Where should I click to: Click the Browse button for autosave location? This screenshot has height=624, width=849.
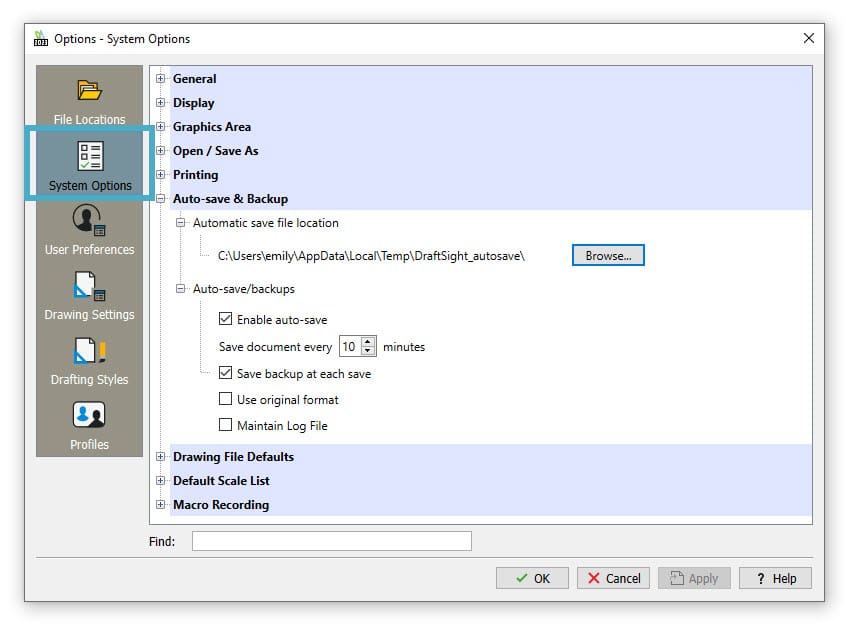pyautogui.click(x=608, y=254)
